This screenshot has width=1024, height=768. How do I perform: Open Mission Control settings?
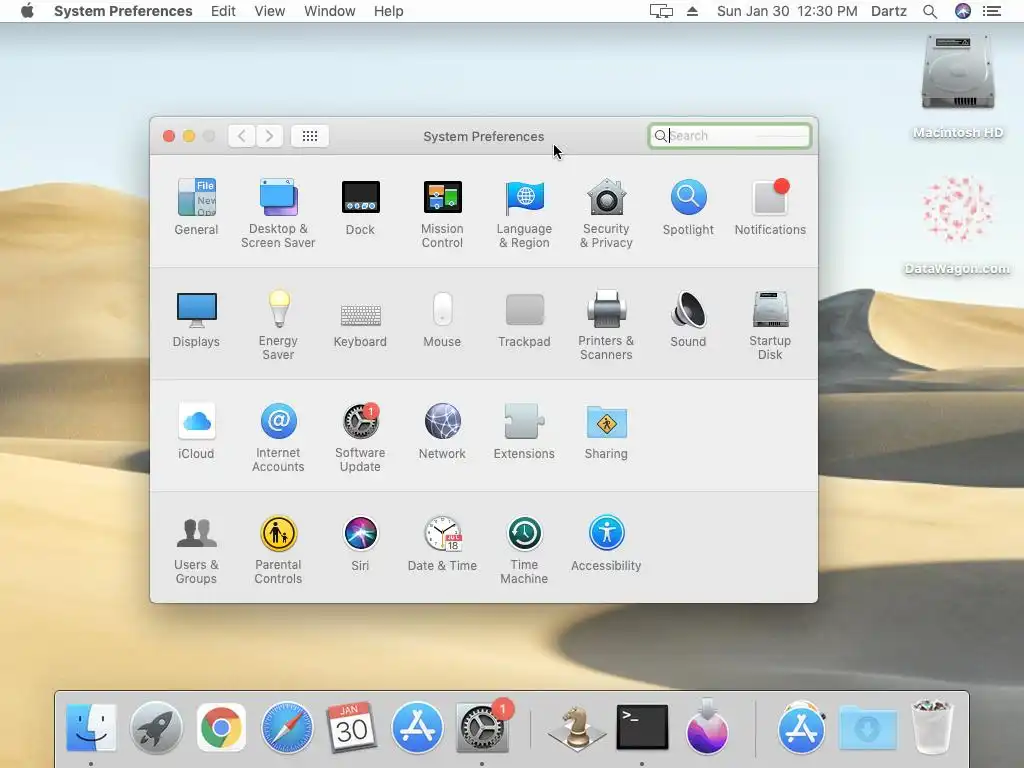(x=442, y=213)
